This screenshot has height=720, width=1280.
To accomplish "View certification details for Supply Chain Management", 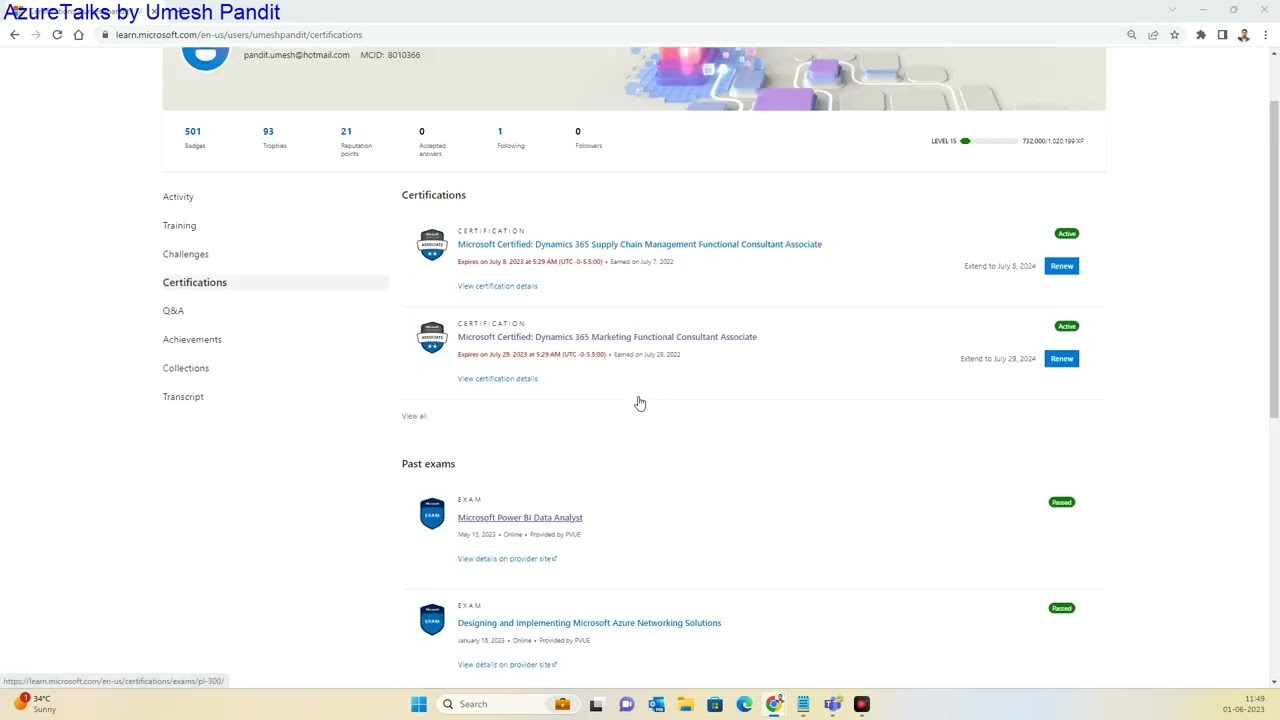I will click(497, 286).
